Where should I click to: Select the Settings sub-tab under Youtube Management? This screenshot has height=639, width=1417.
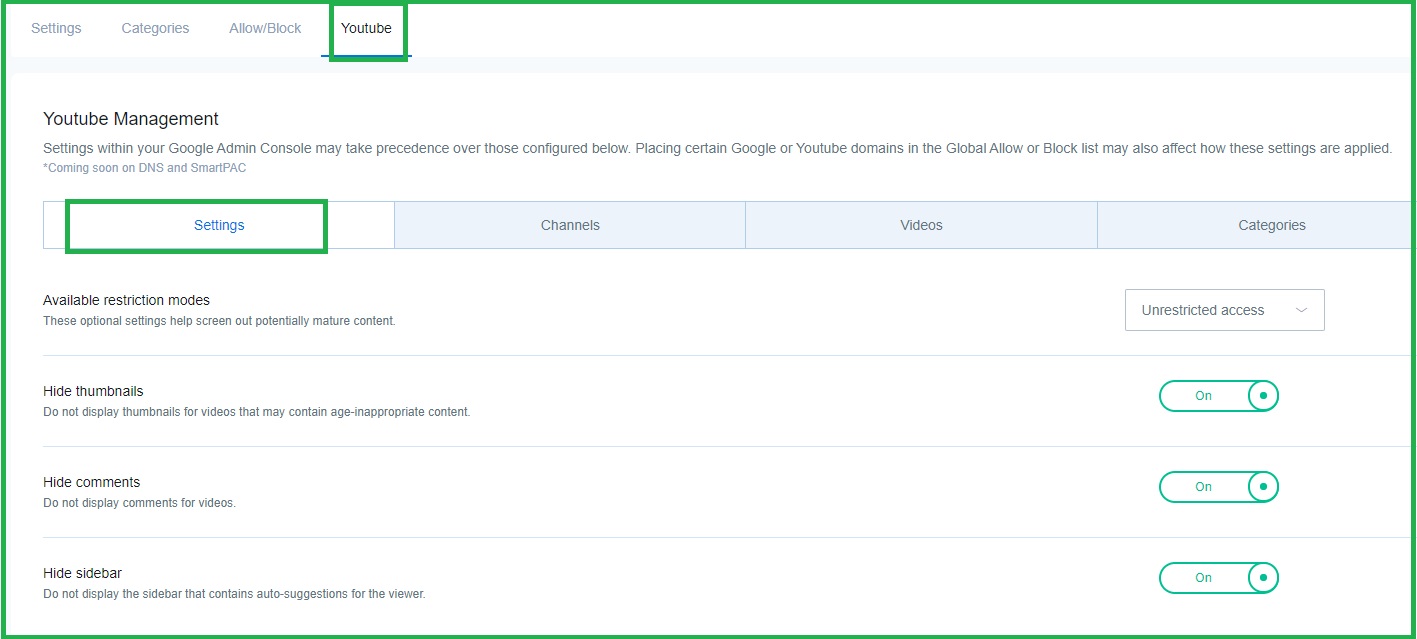click(x=219, y=225)
